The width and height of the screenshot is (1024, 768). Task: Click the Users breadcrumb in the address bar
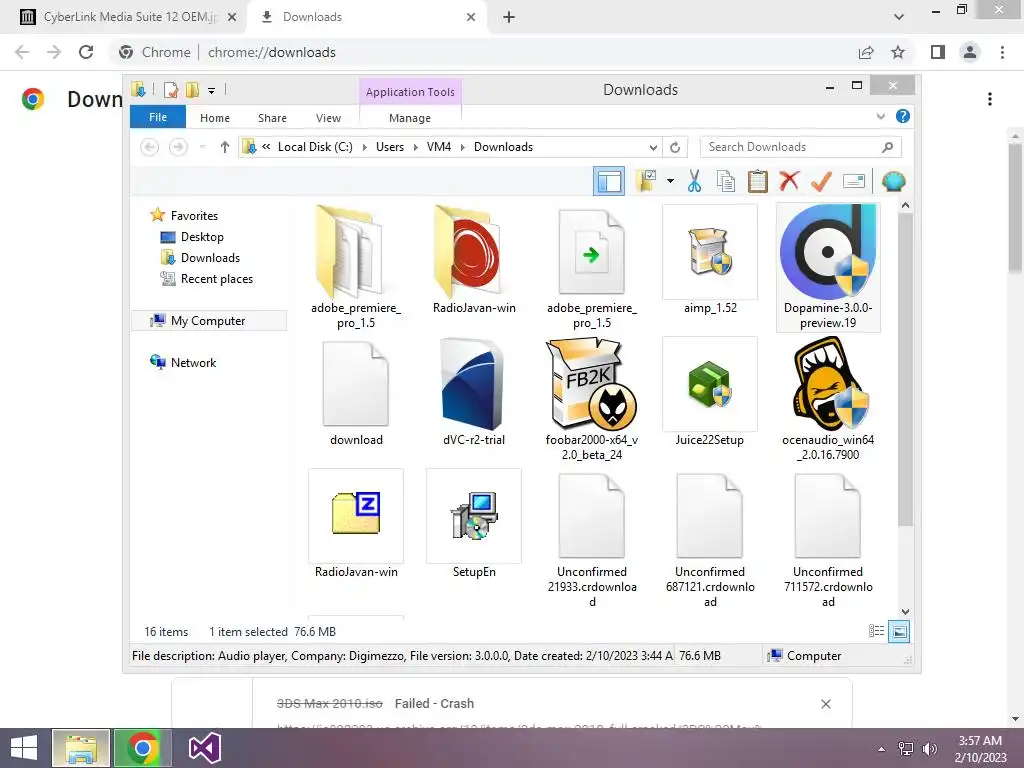pos(390,147)
